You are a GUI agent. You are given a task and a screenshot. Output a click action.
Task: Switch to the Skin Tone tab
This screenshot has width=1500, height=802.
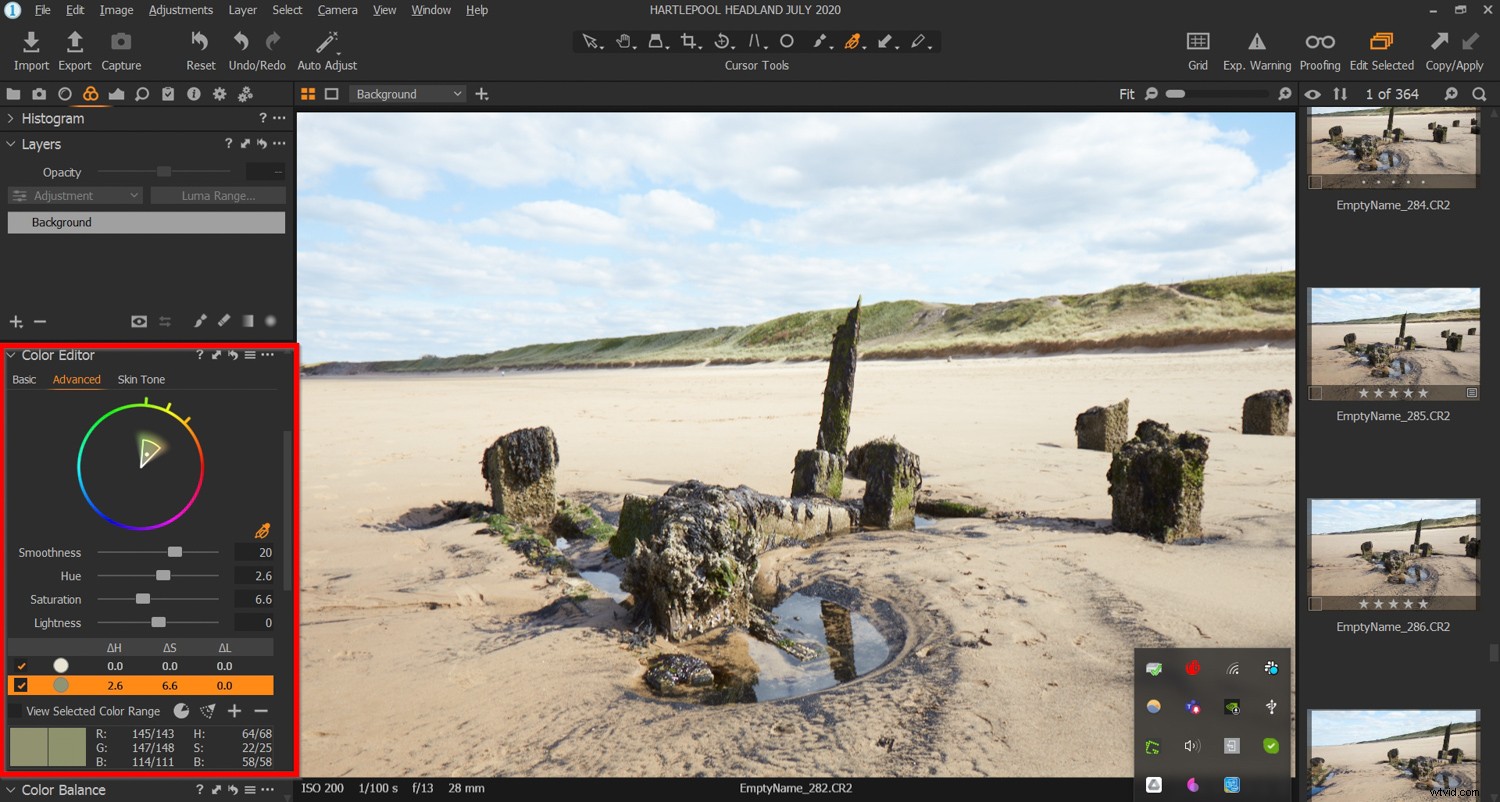(x=141, y=379)
